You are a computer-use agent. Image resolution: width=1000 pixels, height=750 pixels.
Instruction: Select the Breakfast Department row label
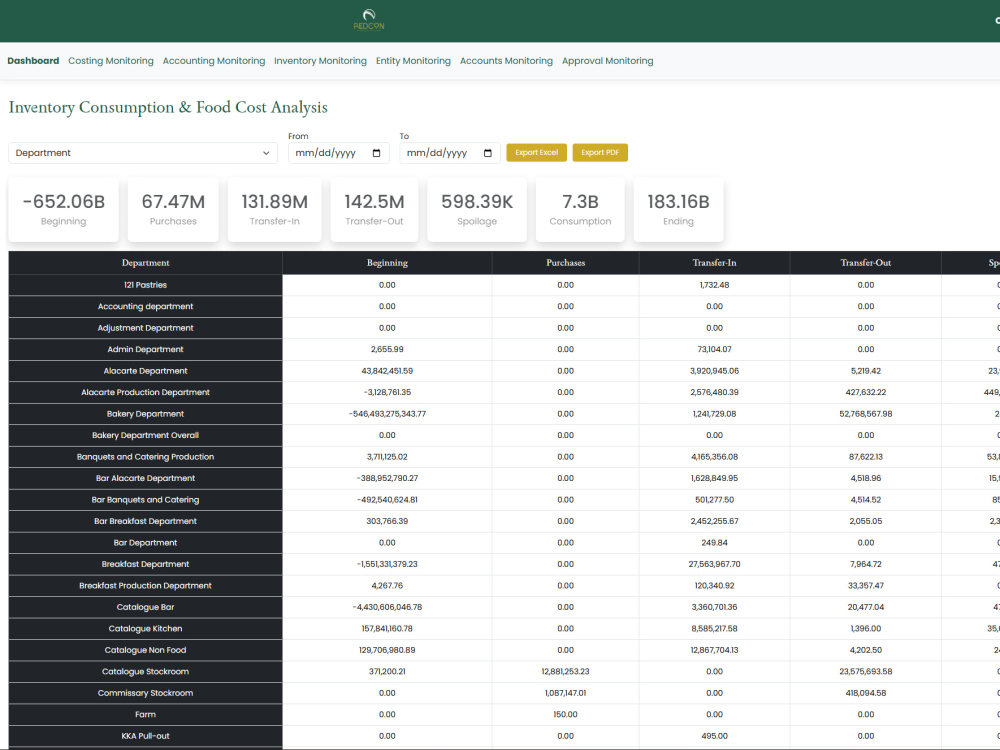coord(145,564)
